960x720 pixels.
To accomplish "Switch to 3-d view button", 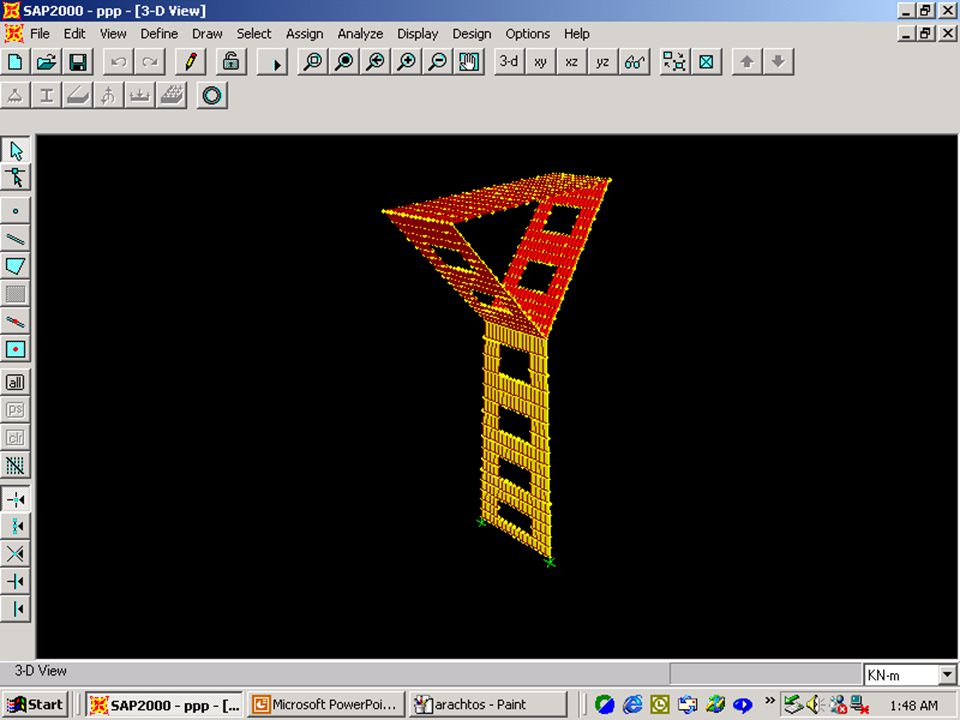I will point(509,62).
